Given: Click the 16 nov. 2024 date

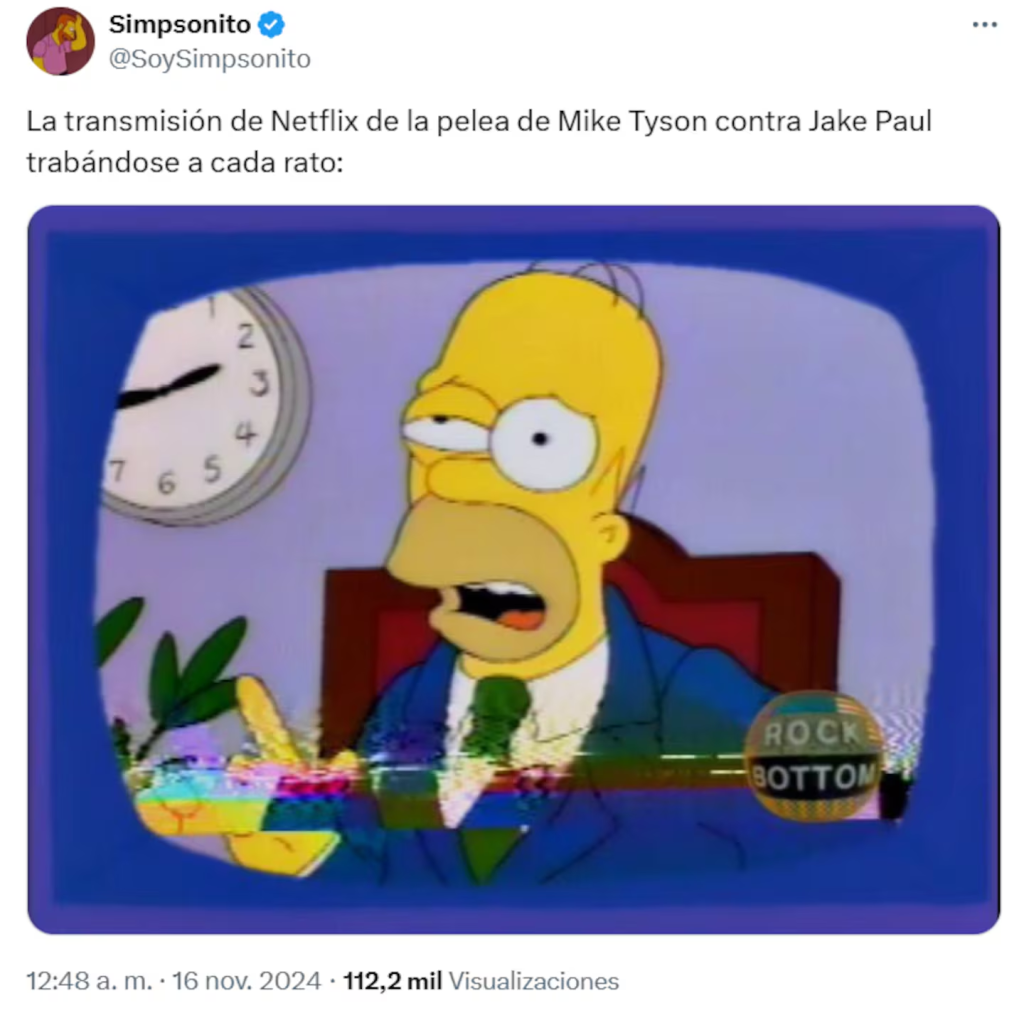Looking at the screenshot, I should pos(247,981).
